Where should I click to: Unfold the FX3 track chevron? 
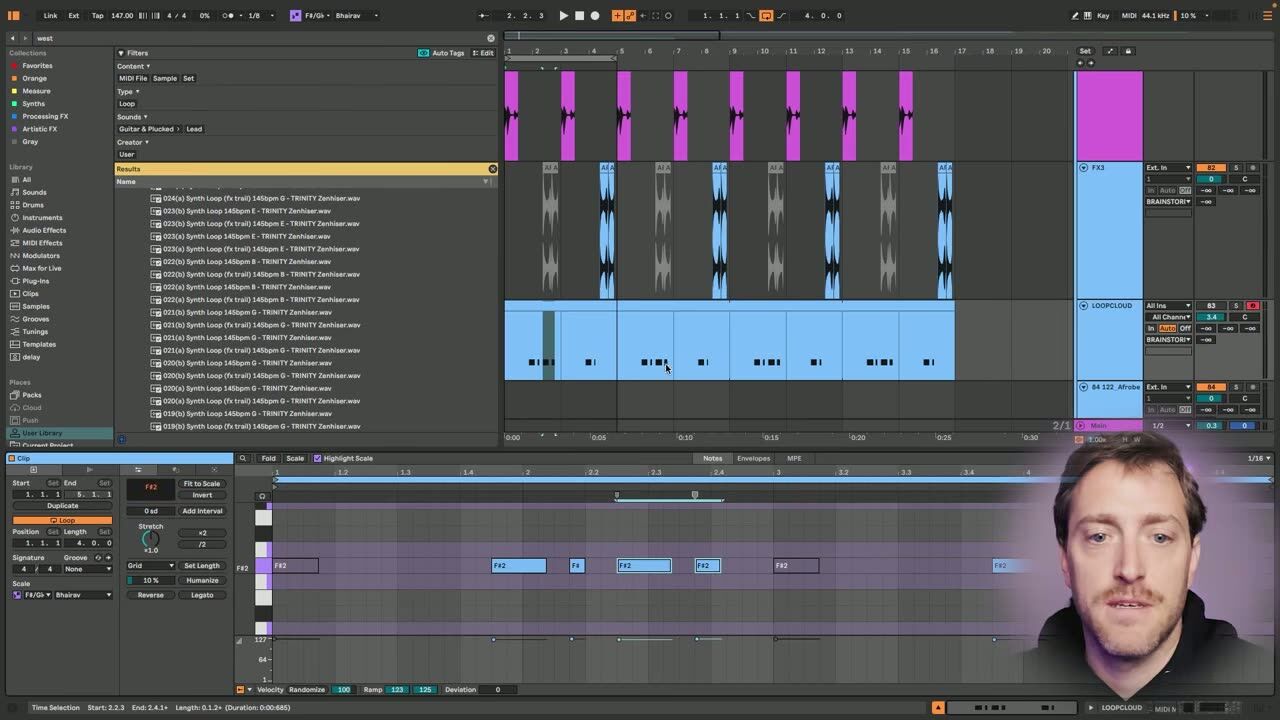tap(1083, 168)
